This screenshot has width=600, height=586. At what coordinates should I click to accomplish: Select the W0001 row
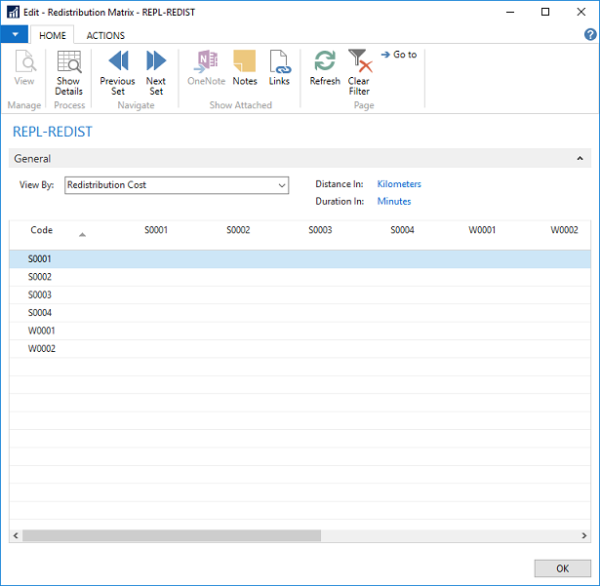41,331
